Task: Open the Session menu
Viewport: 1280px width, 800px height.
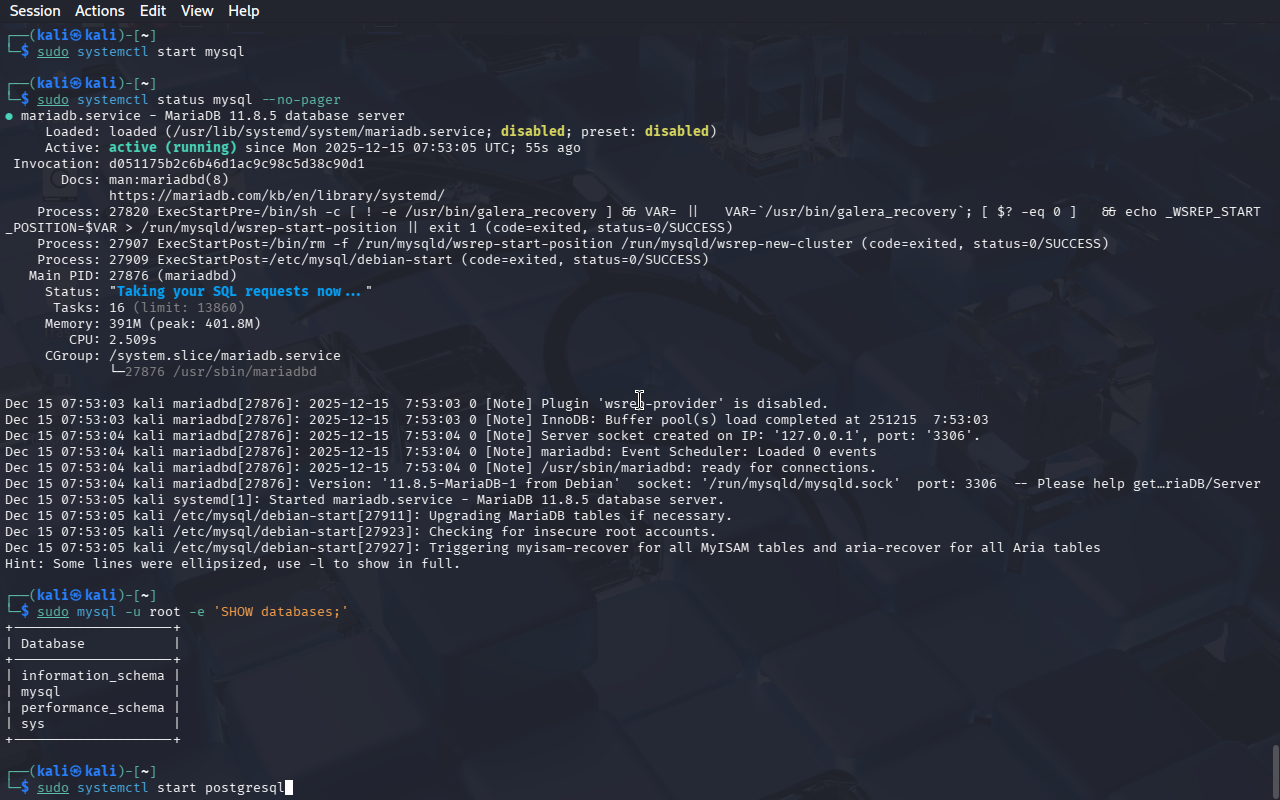Action: pyautogui.click(x=35, y=11)
